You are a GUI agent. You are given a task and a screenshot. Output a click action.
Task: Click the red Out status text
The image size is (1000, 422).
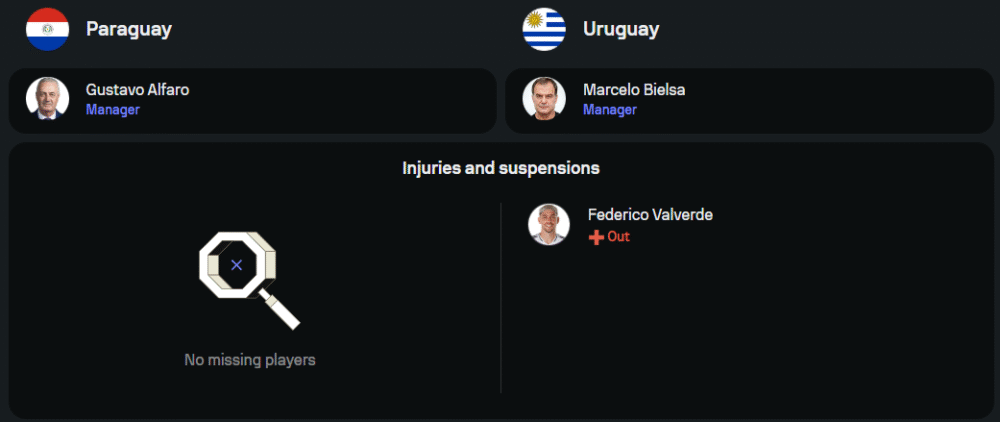(x=619, y=237)
